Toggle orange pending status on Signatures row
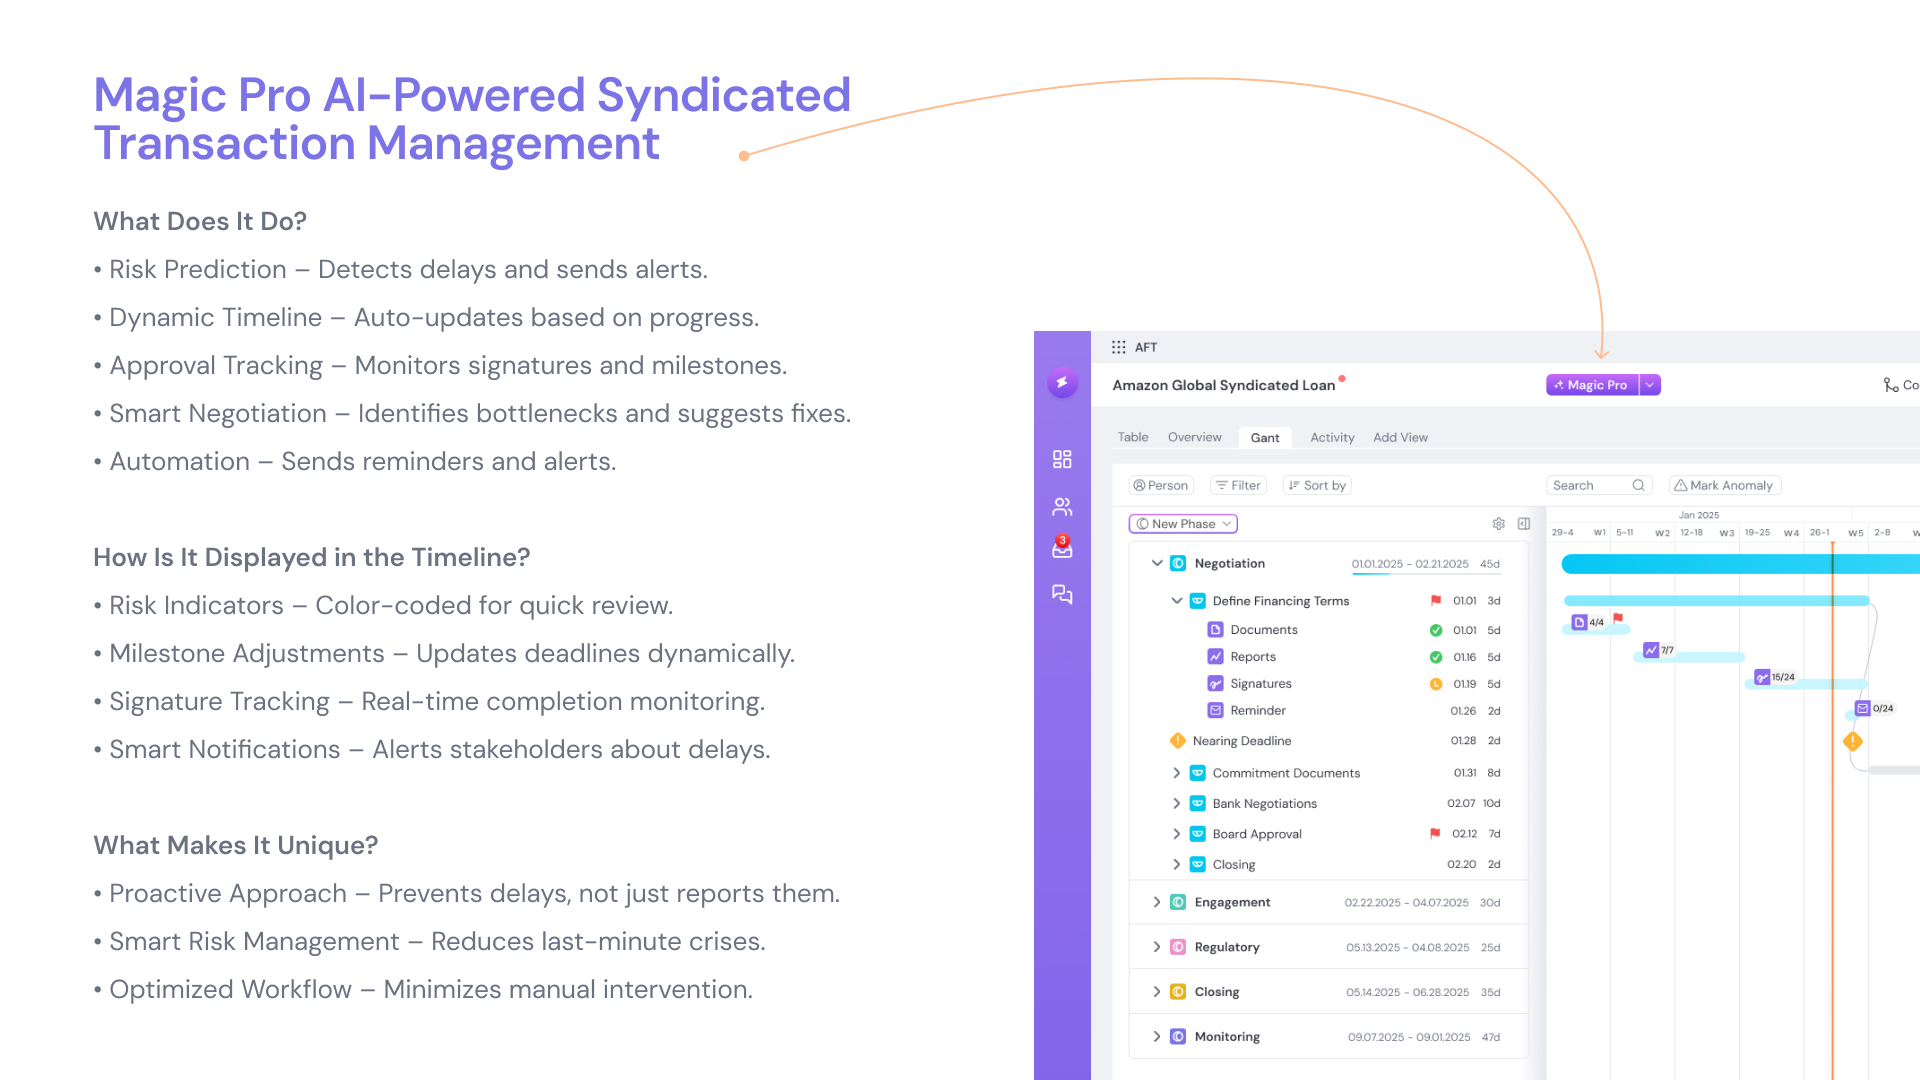 [1435, 684]
